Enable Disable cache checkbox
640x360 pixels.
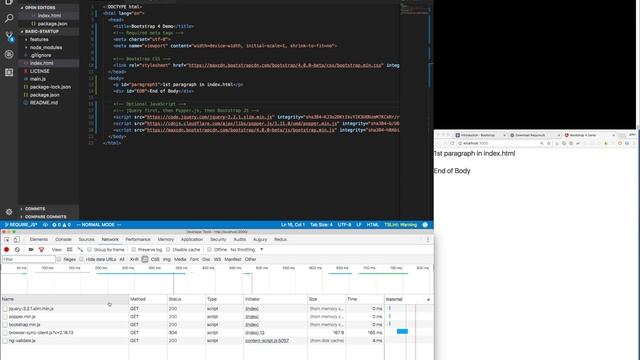[x=168, y=249]
